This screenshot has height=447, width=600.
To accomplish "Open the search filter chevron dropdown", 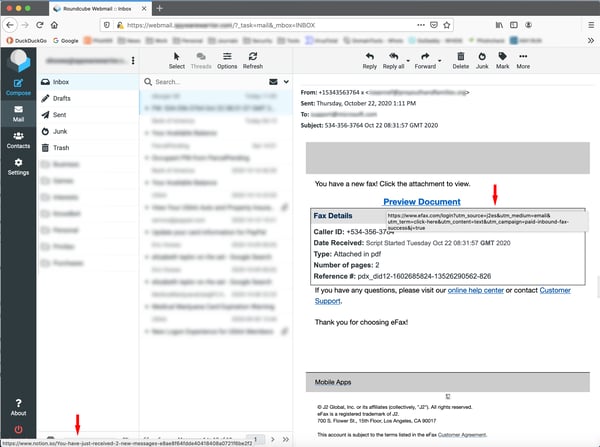I will pyautogui.click(x=285, y=81).
